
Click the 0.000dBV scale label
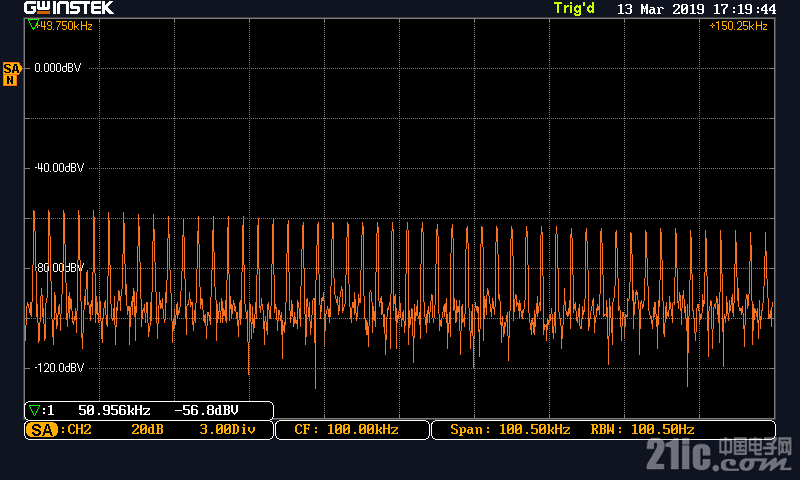coord(57,68)
